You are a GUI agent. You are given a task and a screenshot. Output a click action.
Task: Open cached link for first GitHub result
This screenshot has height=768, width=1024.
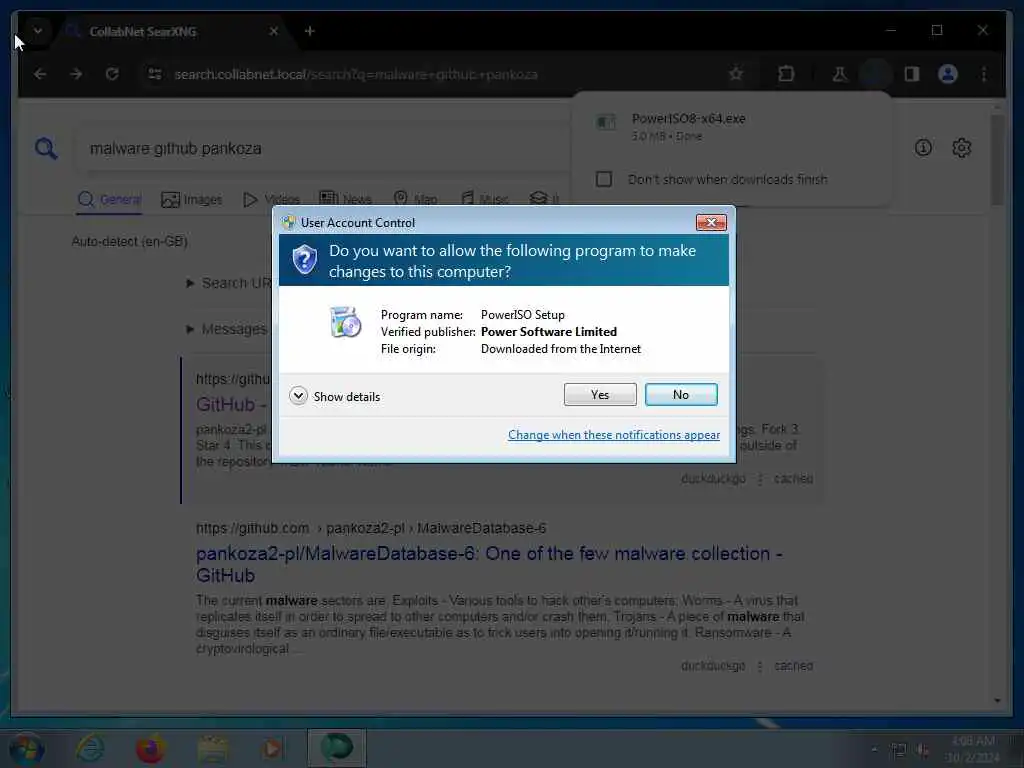click(x=793, y=479)
